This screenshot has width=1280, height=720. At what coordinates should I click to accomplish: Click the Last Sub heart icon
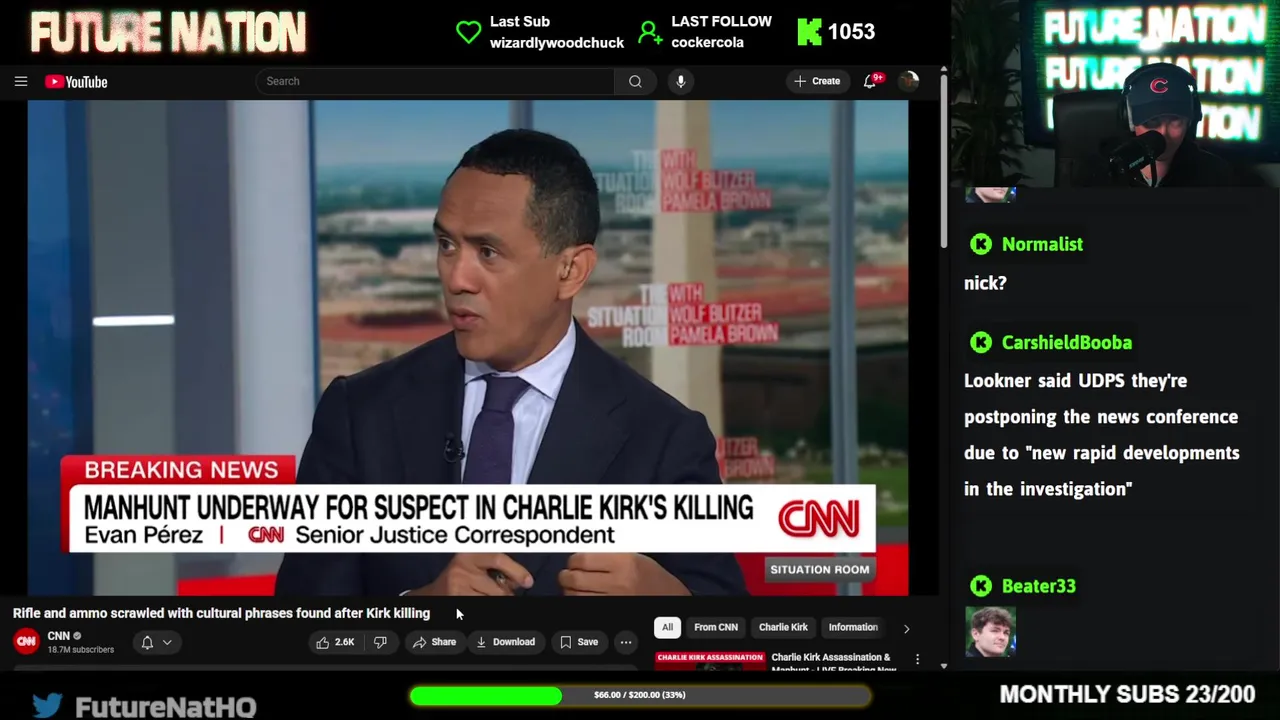[x=468, y=32]
